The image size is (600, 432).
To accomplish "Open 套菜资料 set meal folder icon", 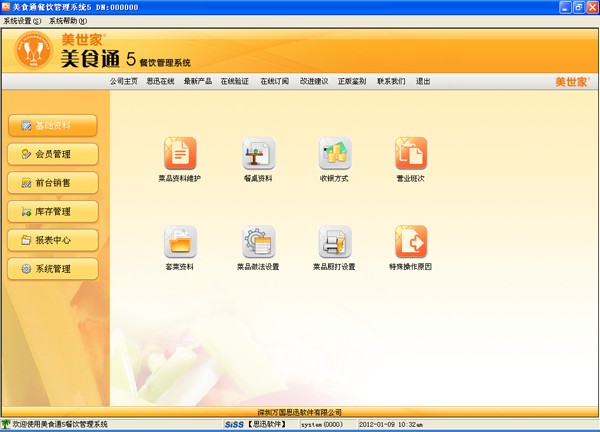I will 180,242.
